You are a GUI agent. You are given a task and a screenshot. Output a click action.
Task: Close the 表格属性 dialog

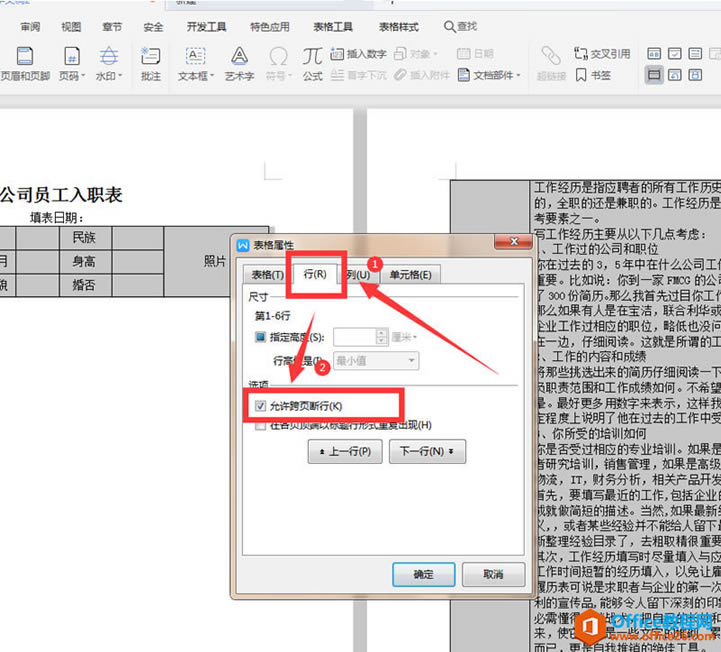(x=514, y=242)
